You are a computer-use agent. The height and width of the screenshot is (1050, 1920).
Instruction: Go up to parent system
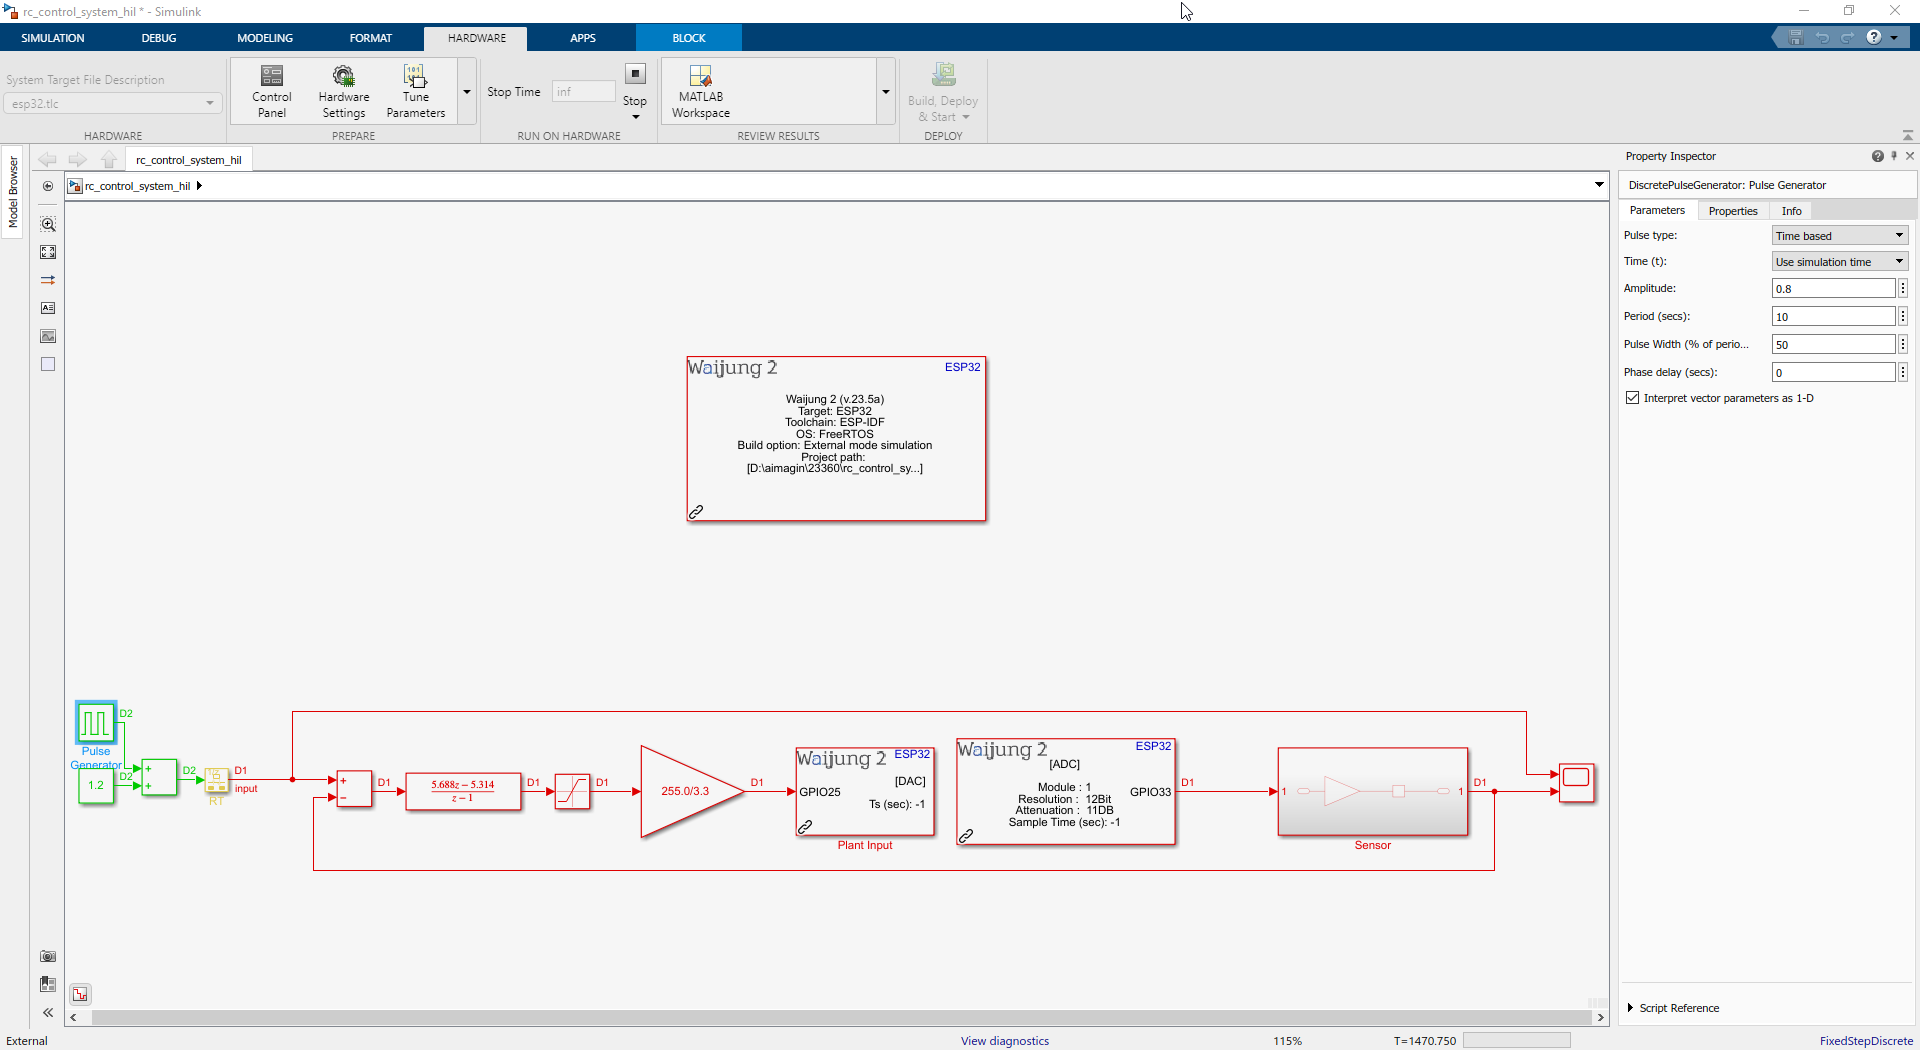pyautogui.click(x=109, y=159)
